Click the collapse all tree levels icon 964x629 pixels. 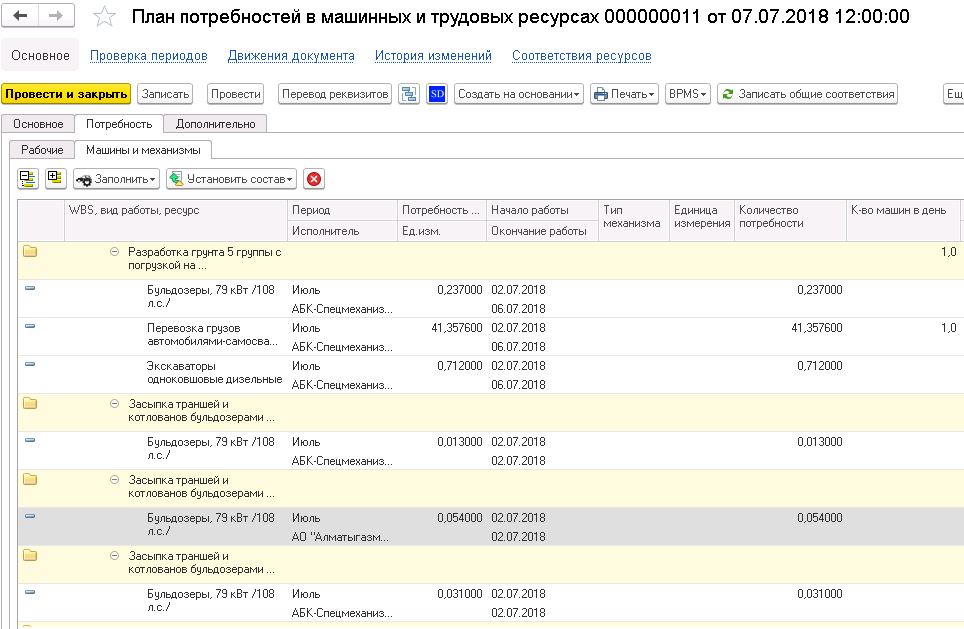tap(27, 179)
